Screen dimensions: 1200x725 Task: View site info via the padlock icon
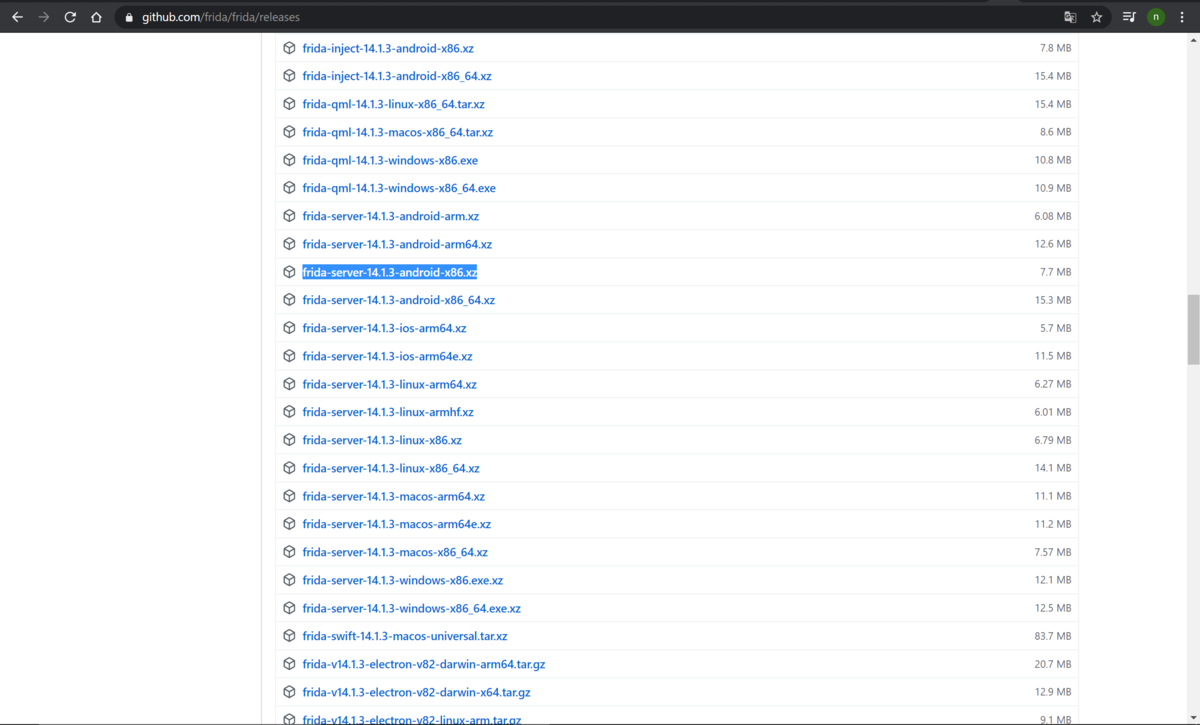tap(129, 17)
